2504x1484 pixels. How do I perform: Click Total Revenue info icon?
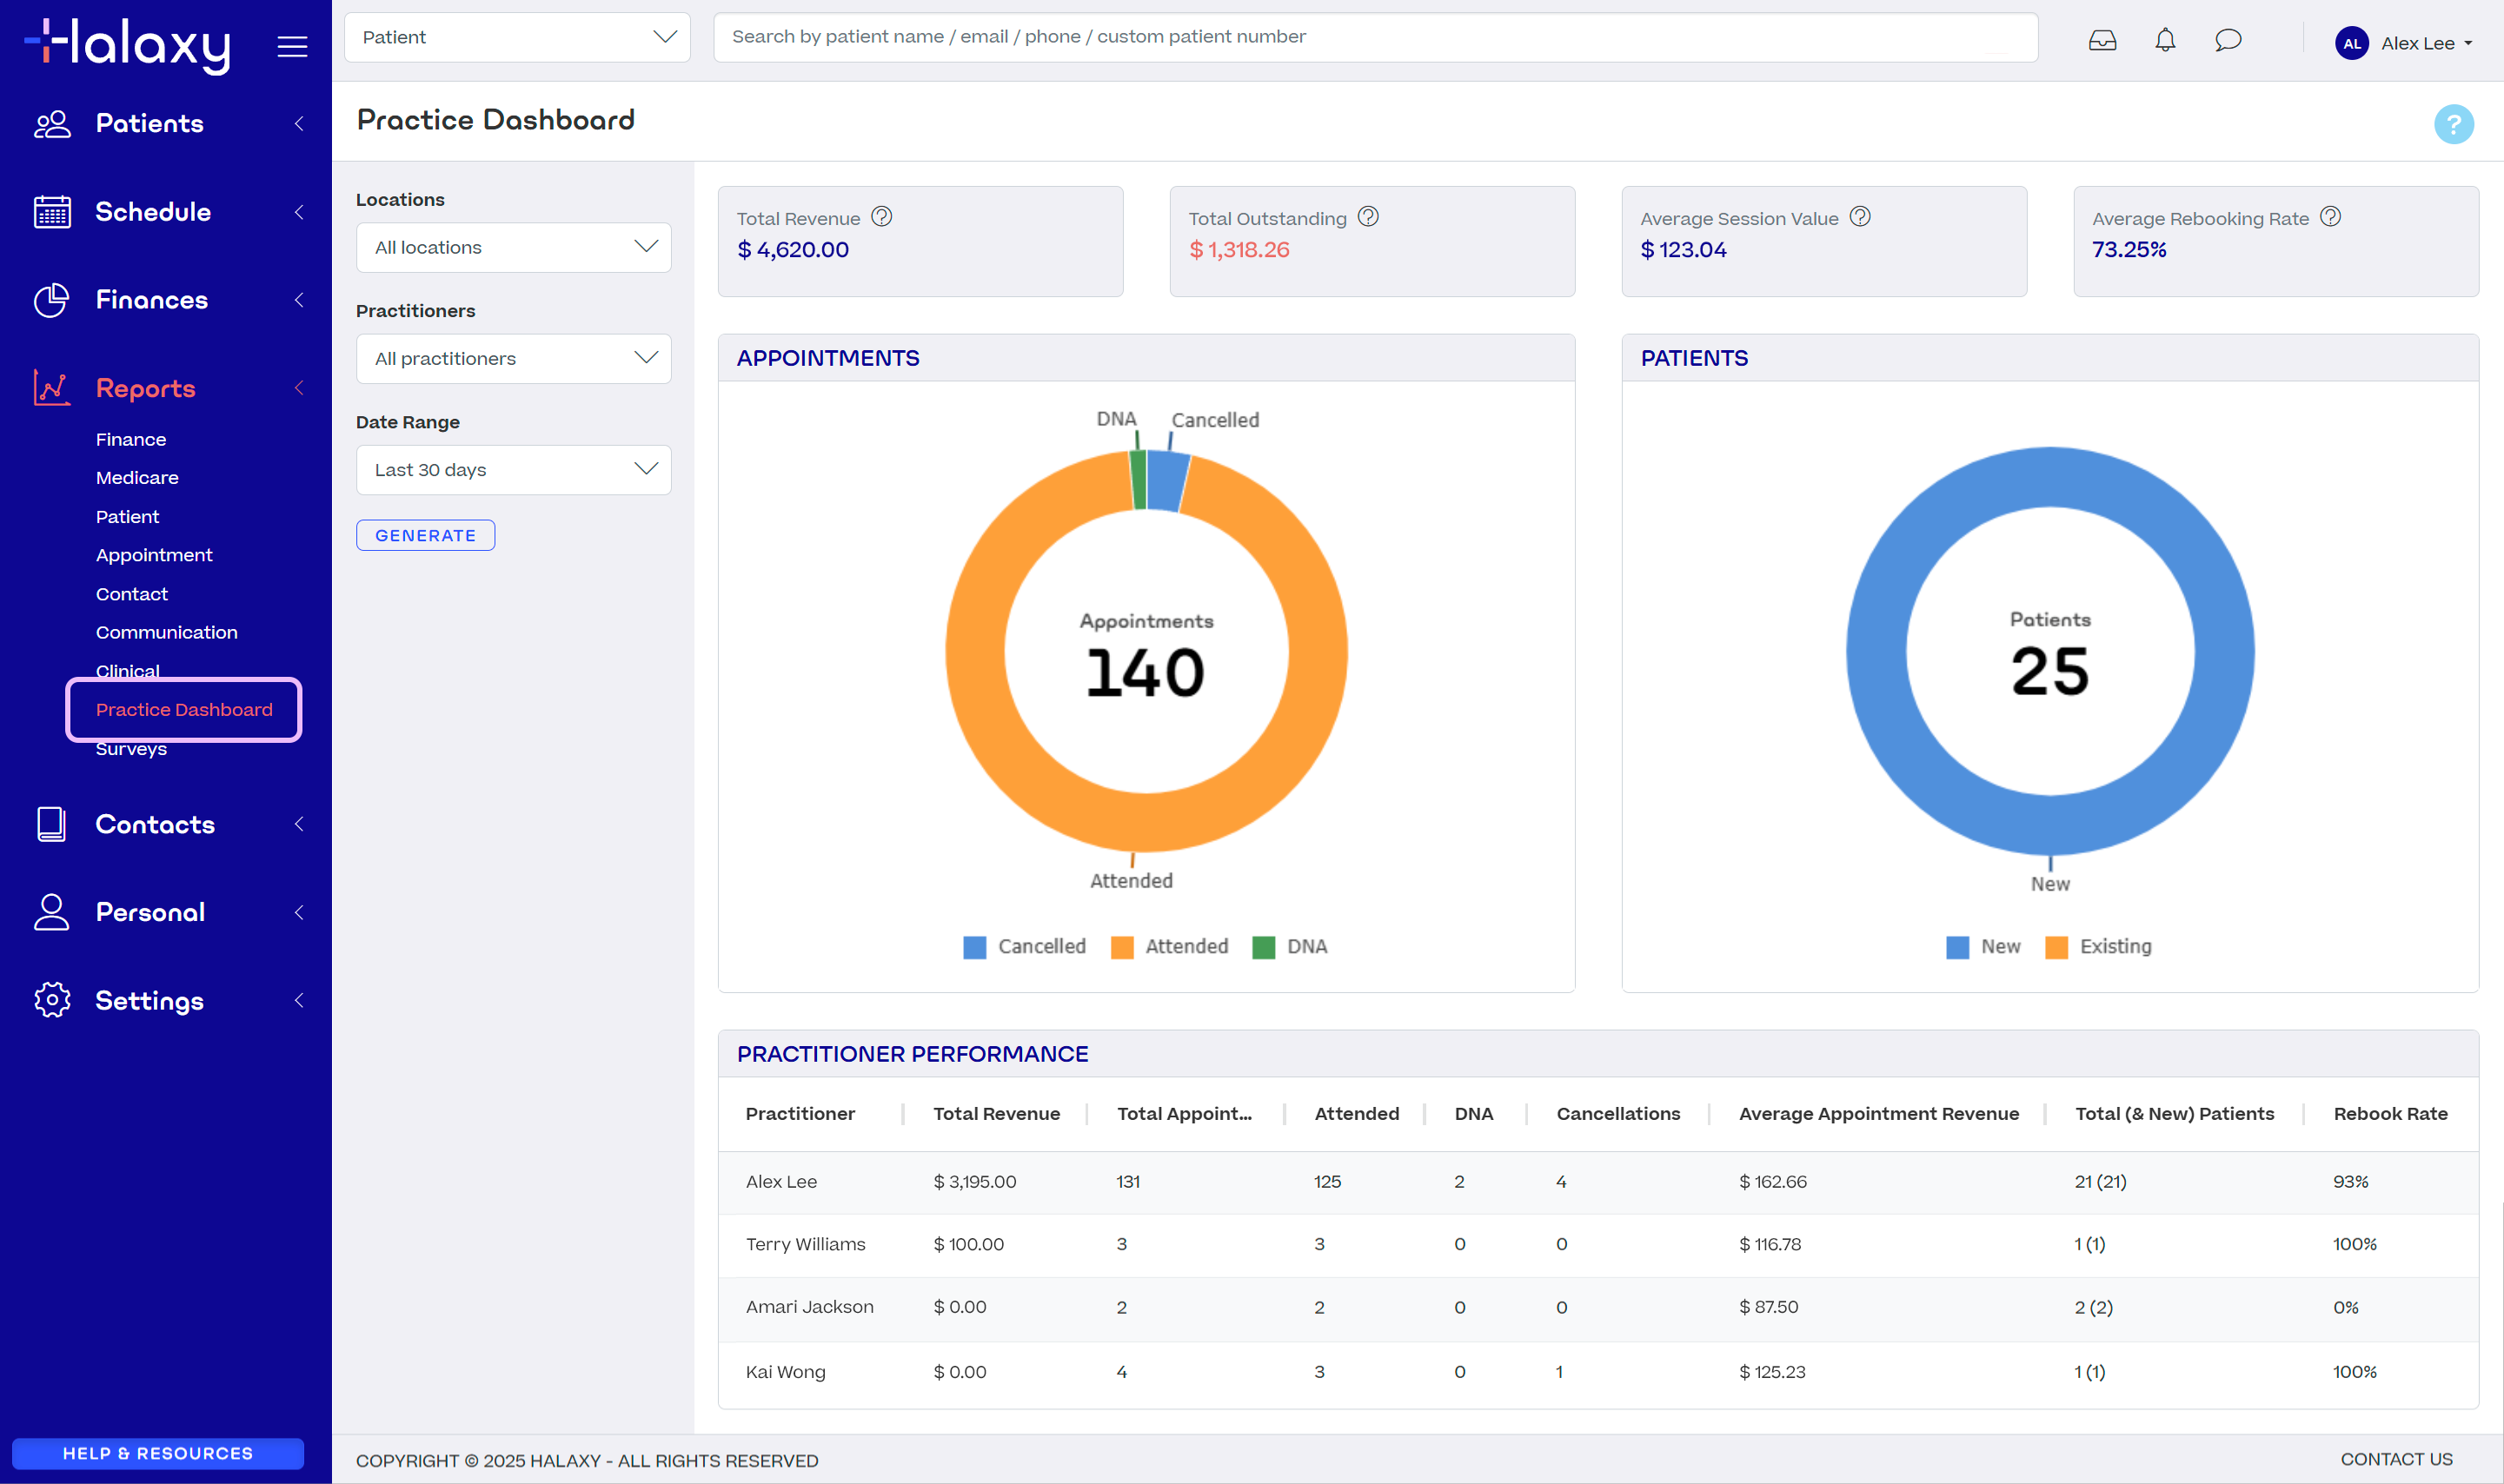(881, 217)
